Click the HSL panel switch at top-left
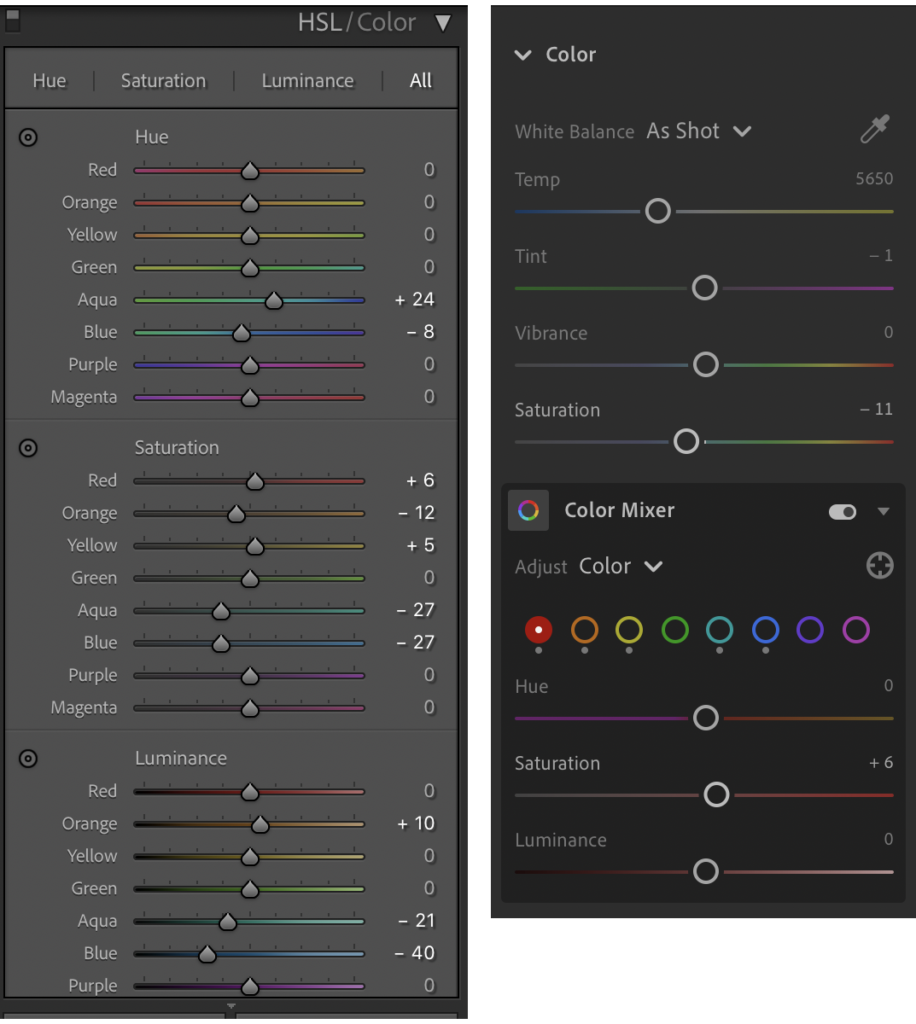This screenshot has width=916, height=1024. (x=12, y=20)
